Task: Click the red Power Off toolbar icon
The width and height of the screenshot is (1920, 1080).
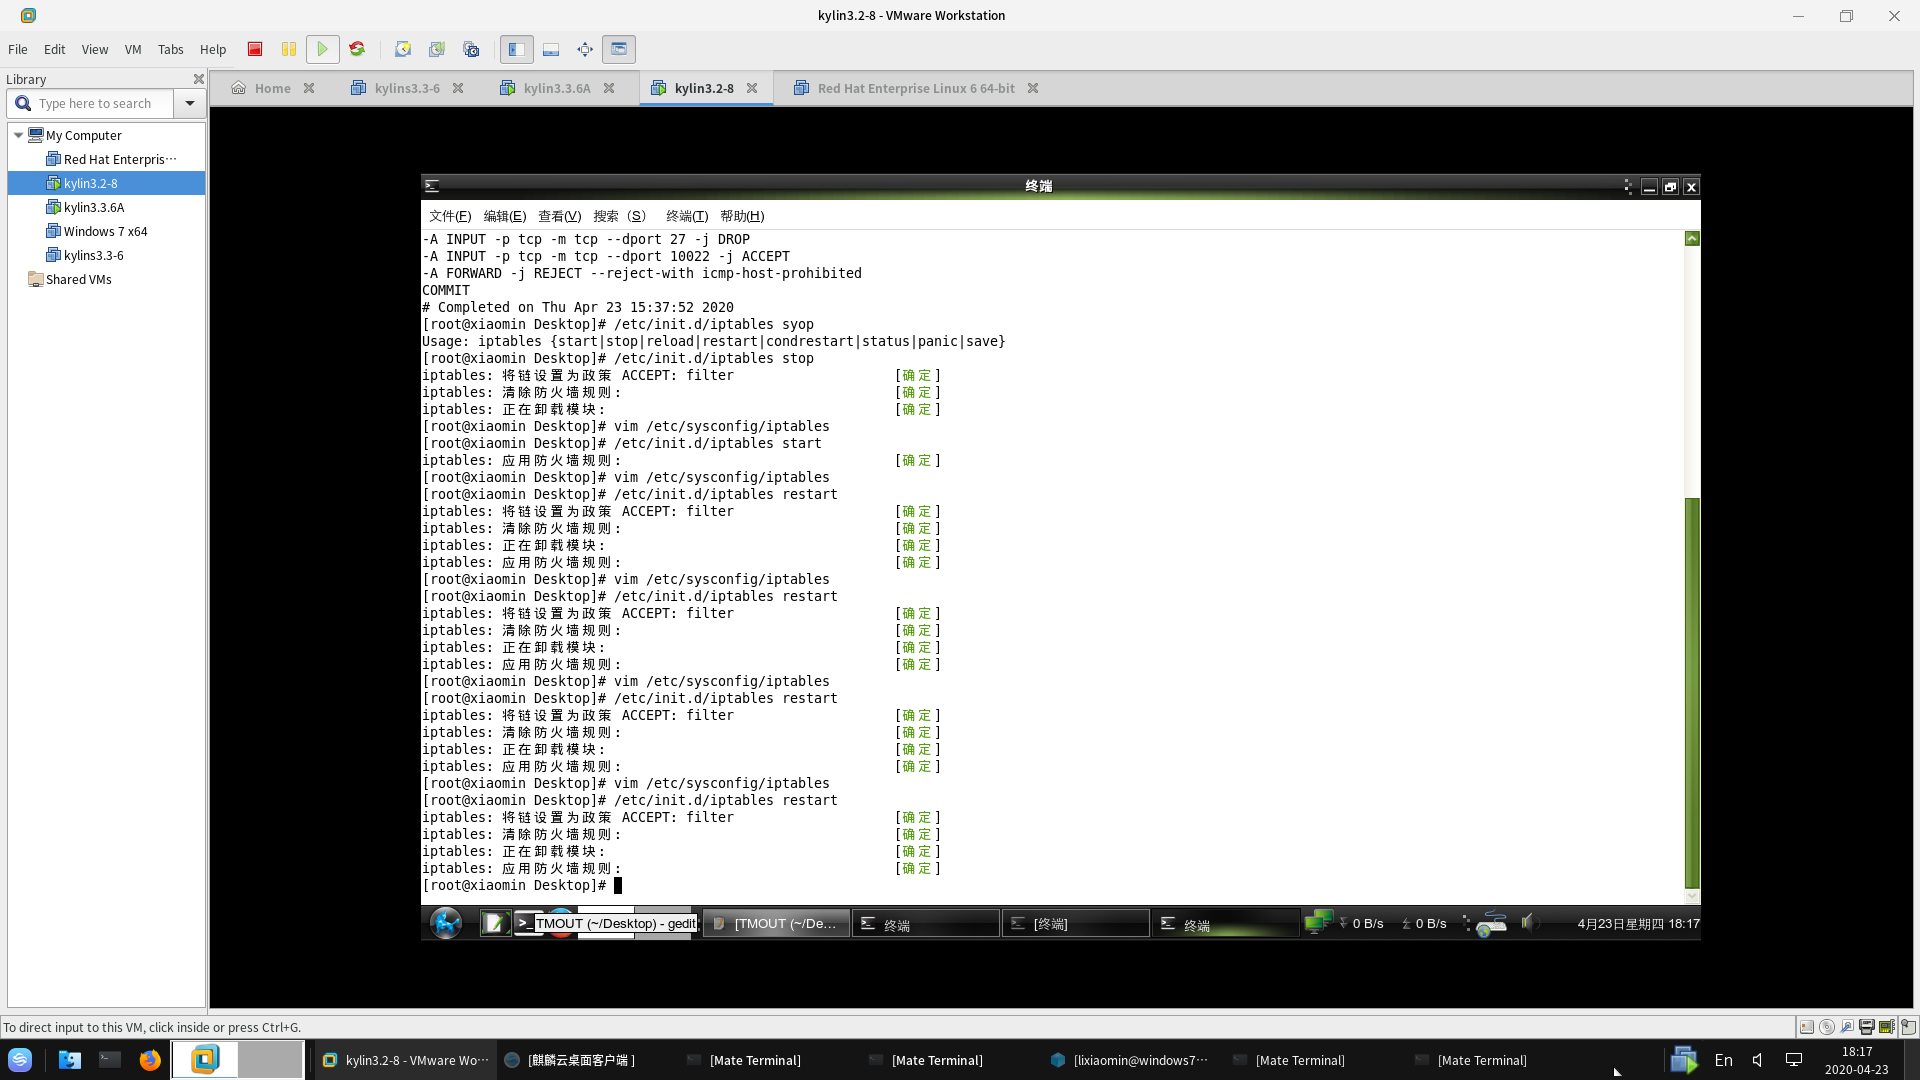Action: pyautogui.click(x=255, y=49)
